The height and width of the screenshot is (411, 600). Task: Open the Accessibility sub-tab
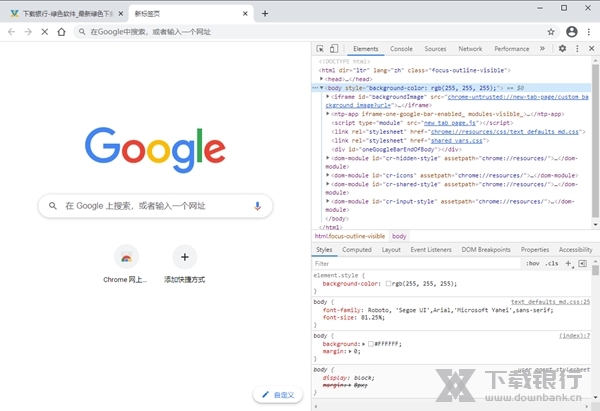coord(576,250)
